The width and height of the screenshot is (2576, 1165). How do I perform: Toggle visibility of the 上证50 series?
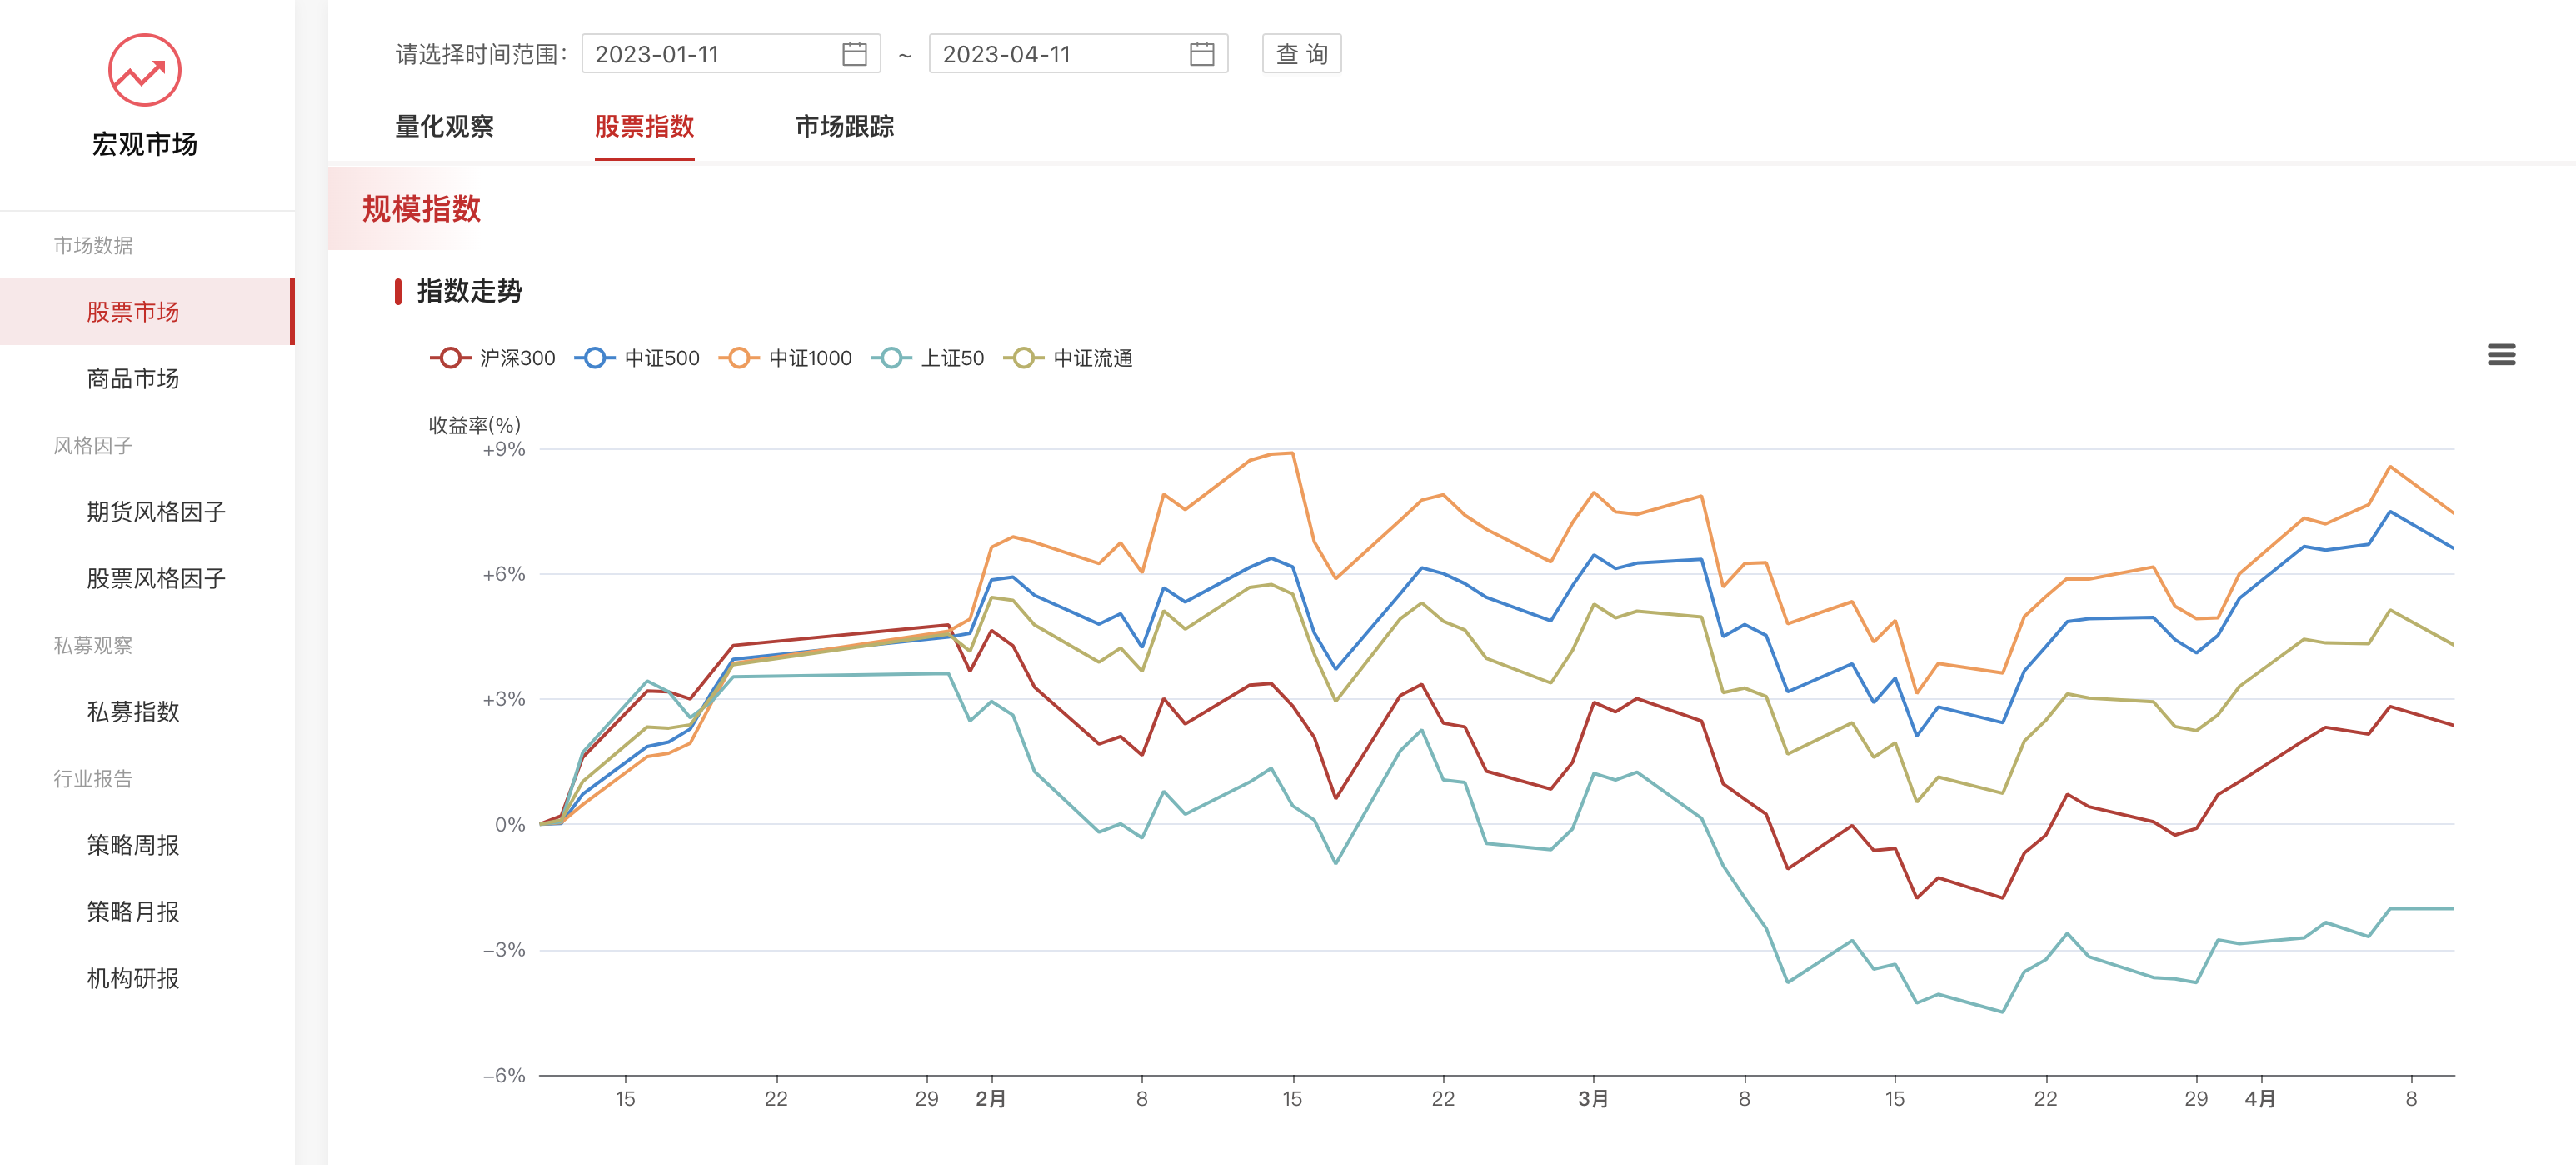tap(935, 357)
